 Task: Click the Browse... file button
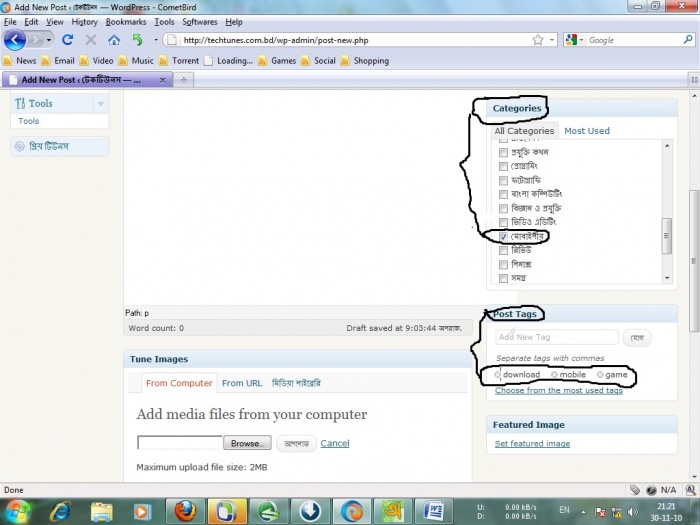(247, 443)
